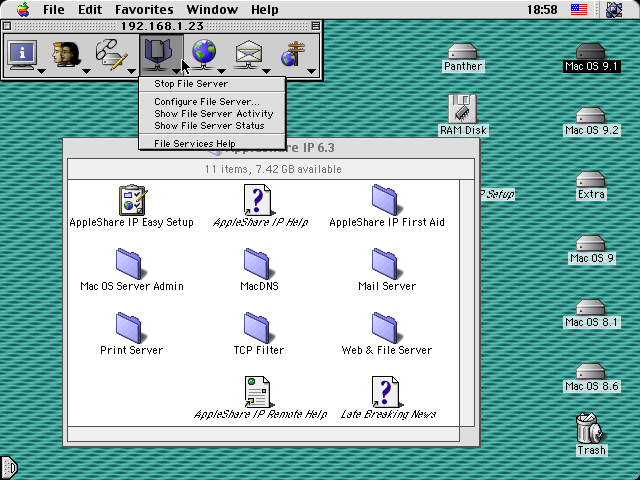Expand dropdown arrow beside pencil print icon
The image size is (640, 480).
point(131,71)
